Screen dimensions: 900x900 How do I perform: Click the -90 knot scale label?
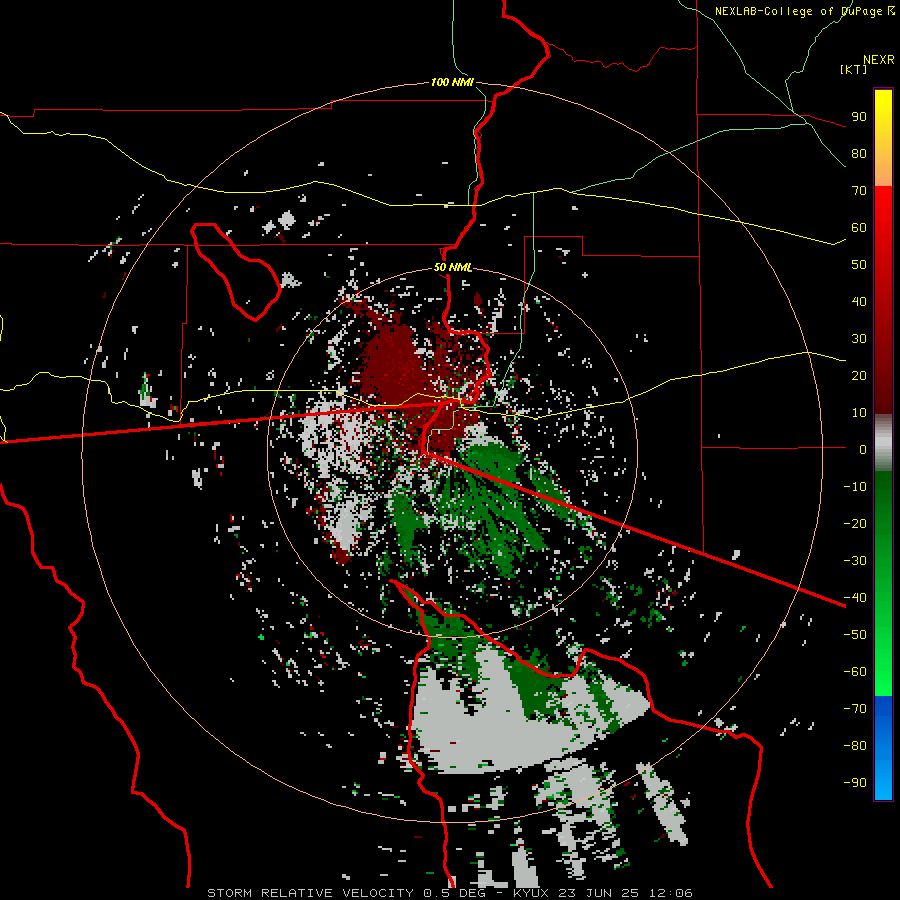(x=855, y=783)
